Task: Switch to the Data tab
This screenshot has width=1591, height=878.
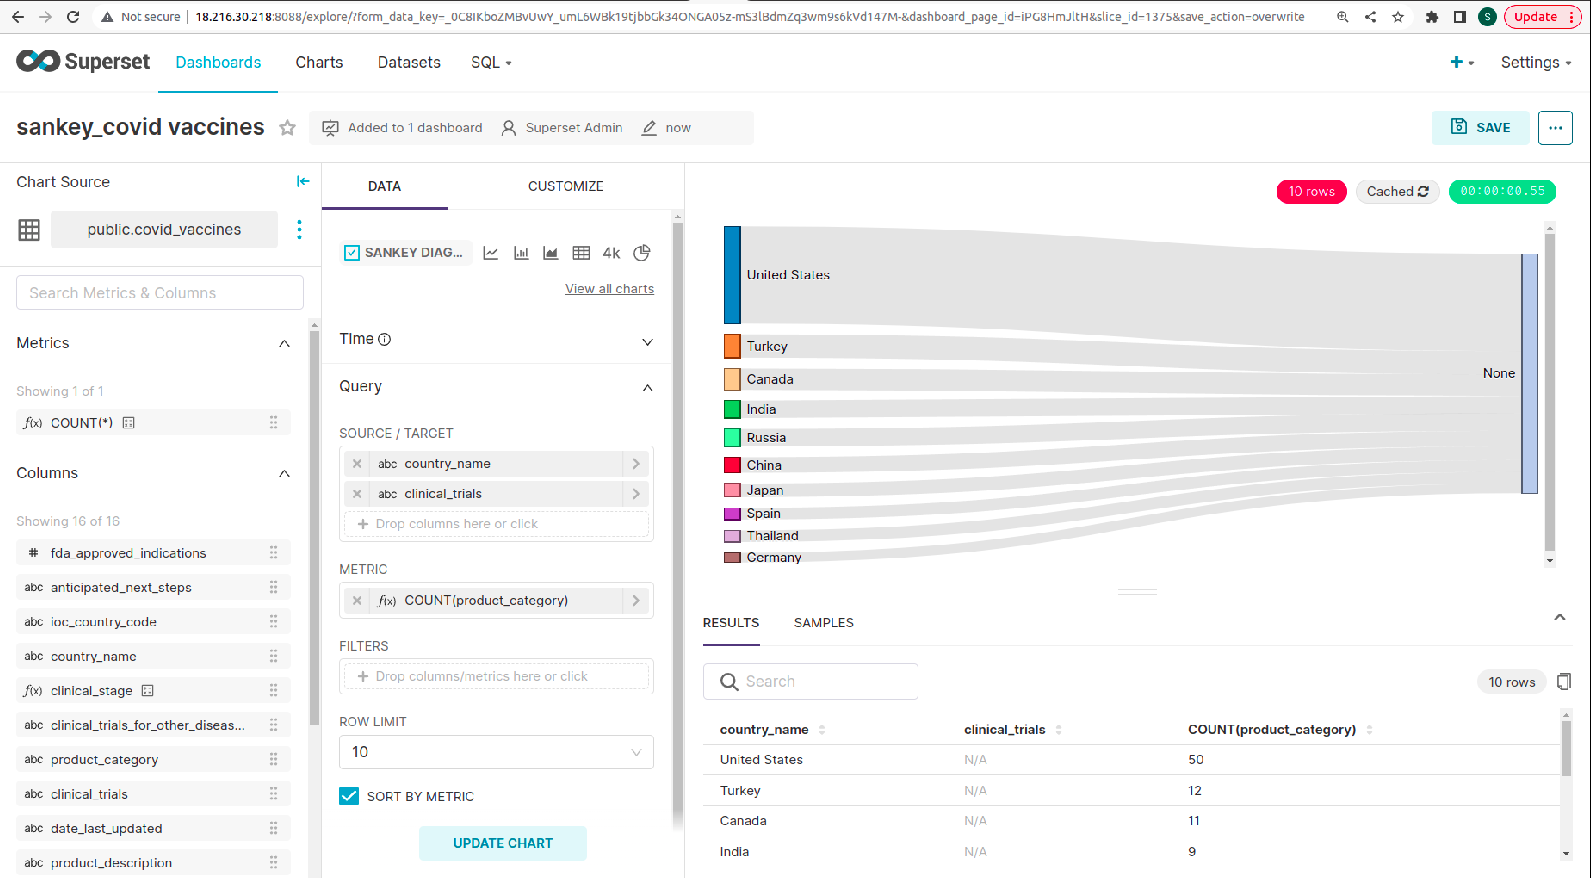Action: pos(384,186)
